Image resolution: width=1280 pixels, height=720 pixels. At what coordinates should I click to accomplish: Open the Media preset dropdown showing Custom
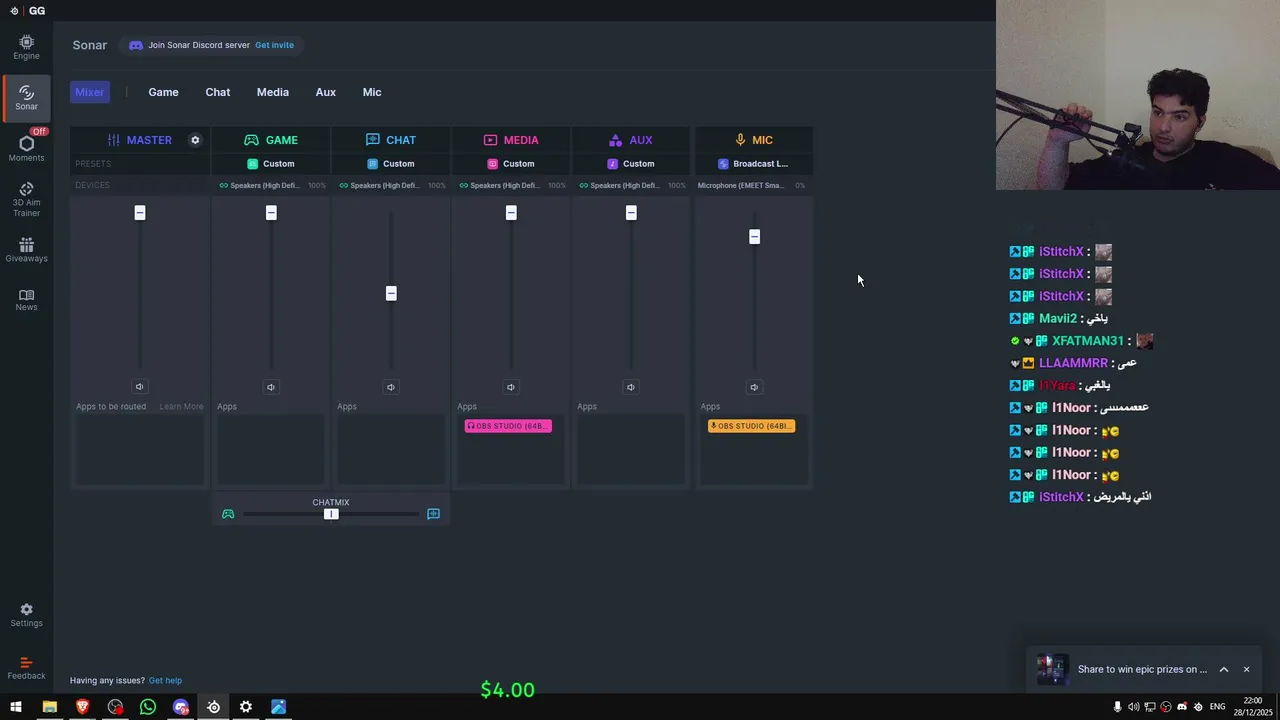coord(511,164)
